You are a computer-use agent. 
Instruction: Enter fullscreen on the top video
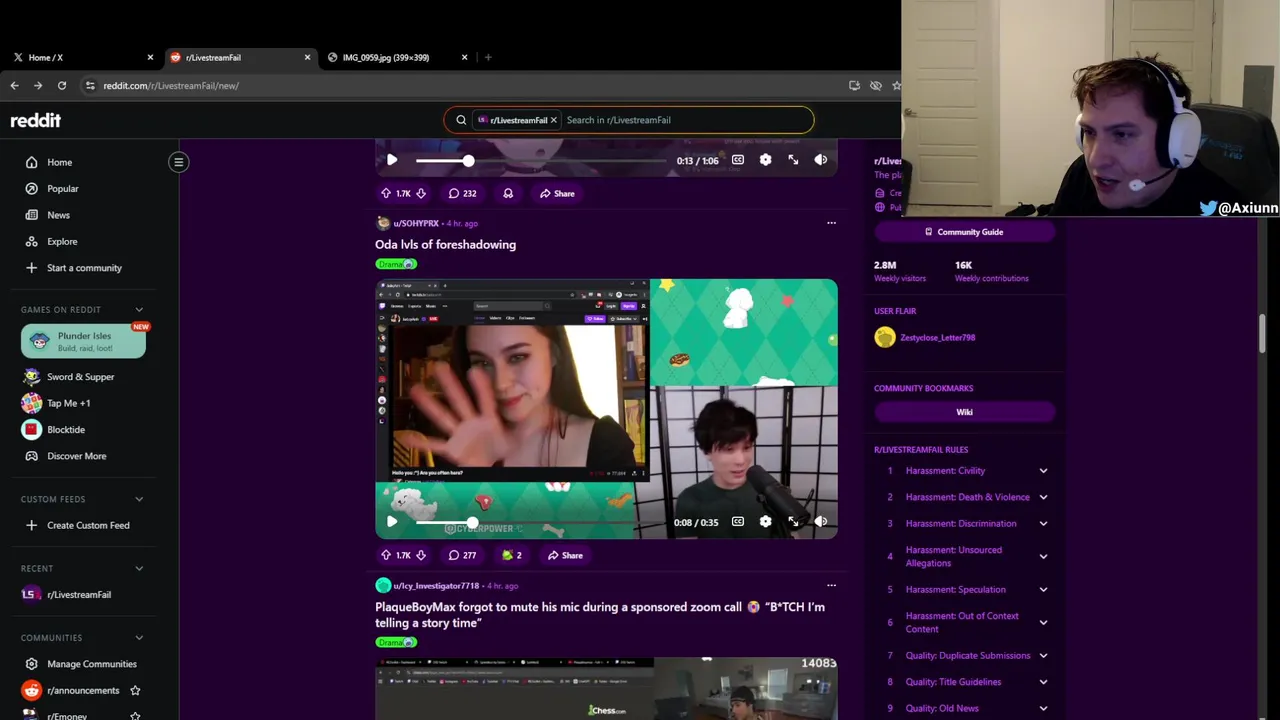click(793, 160)
